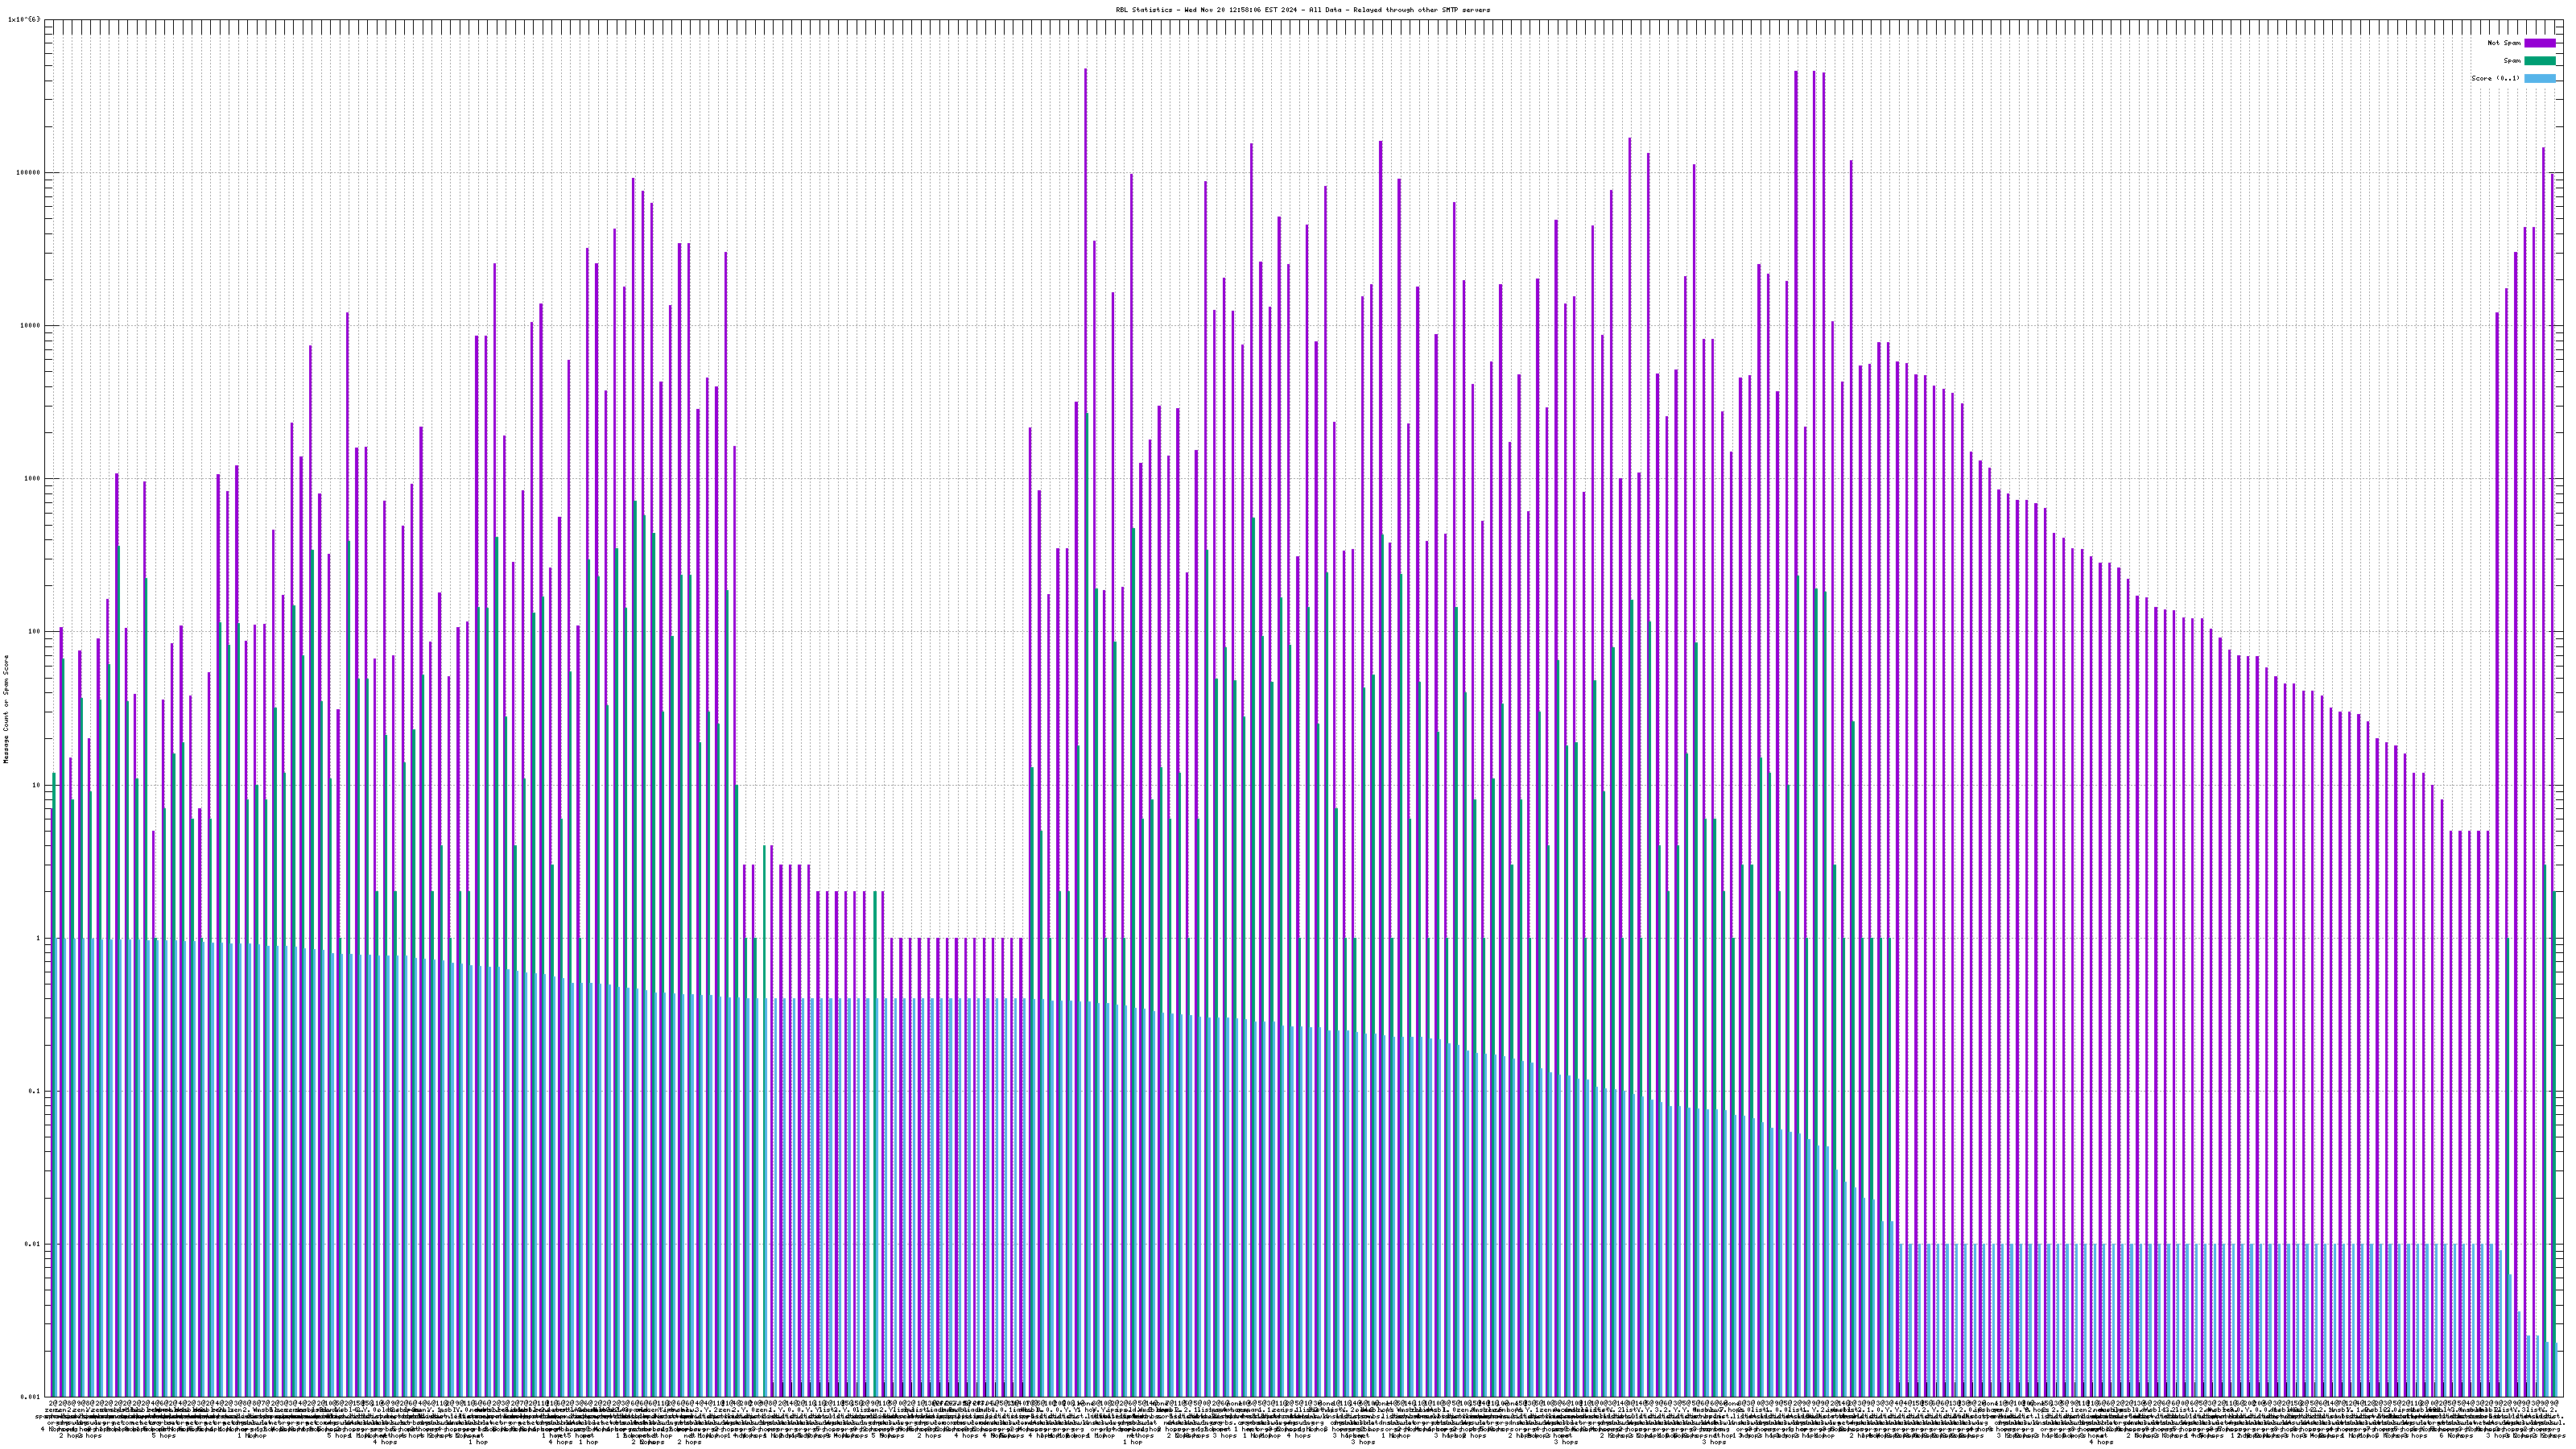Click the 'Message Count or Spam Score' axis label
Screen dimensions: 2576x1449
[6, 708]
